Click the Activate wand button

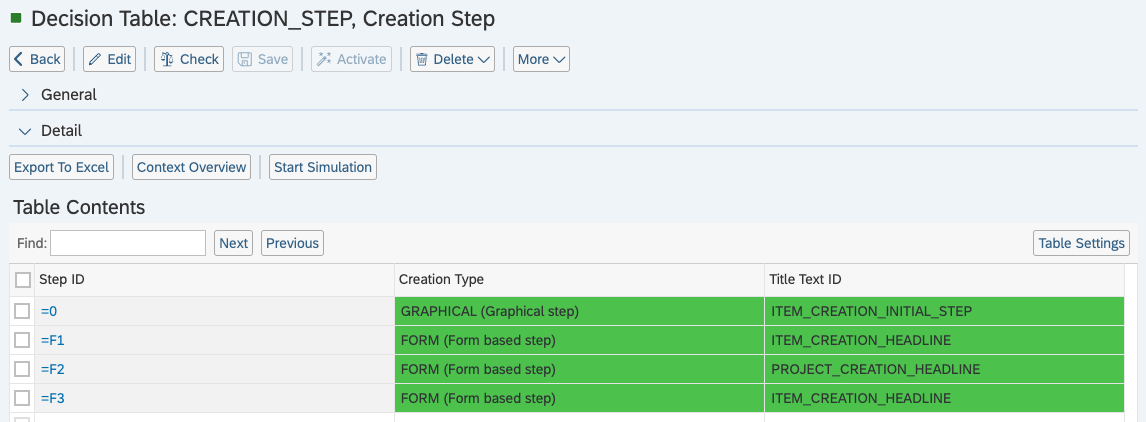click(x=351, y=59)
